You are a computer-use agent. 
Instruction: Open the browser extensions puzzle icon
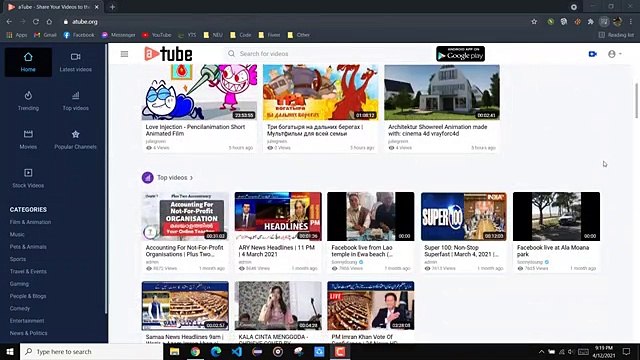(x=590, y=22)
